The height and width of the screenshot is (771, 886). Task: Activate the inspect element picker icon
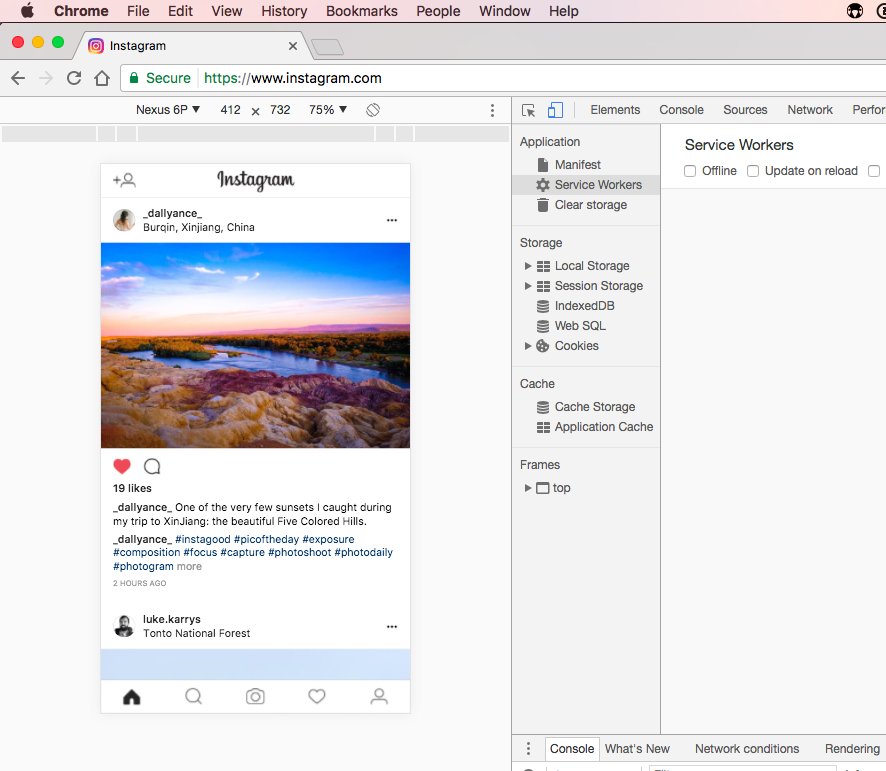pyautogui.click(x=528, y=110)
